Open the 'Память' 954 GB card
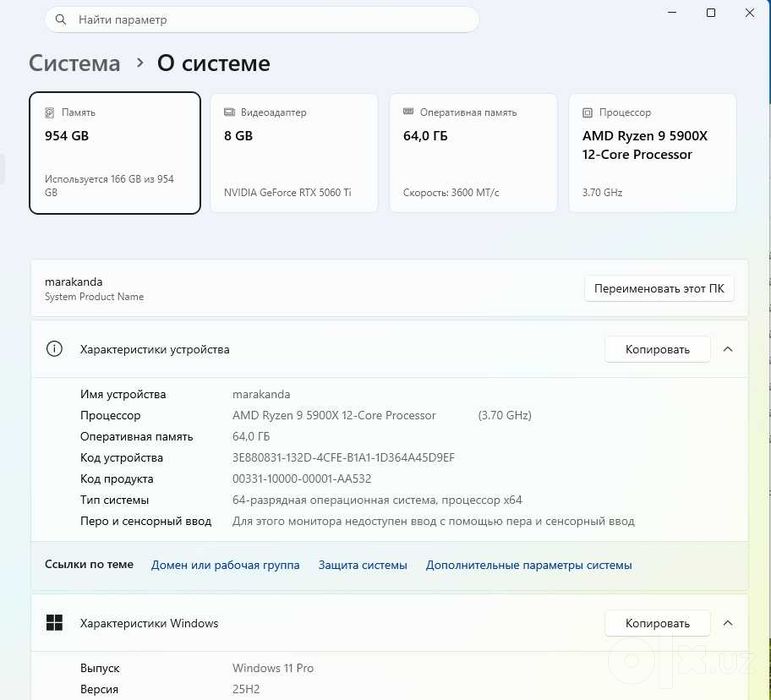771x700 pixels. (x=115, y=153)
